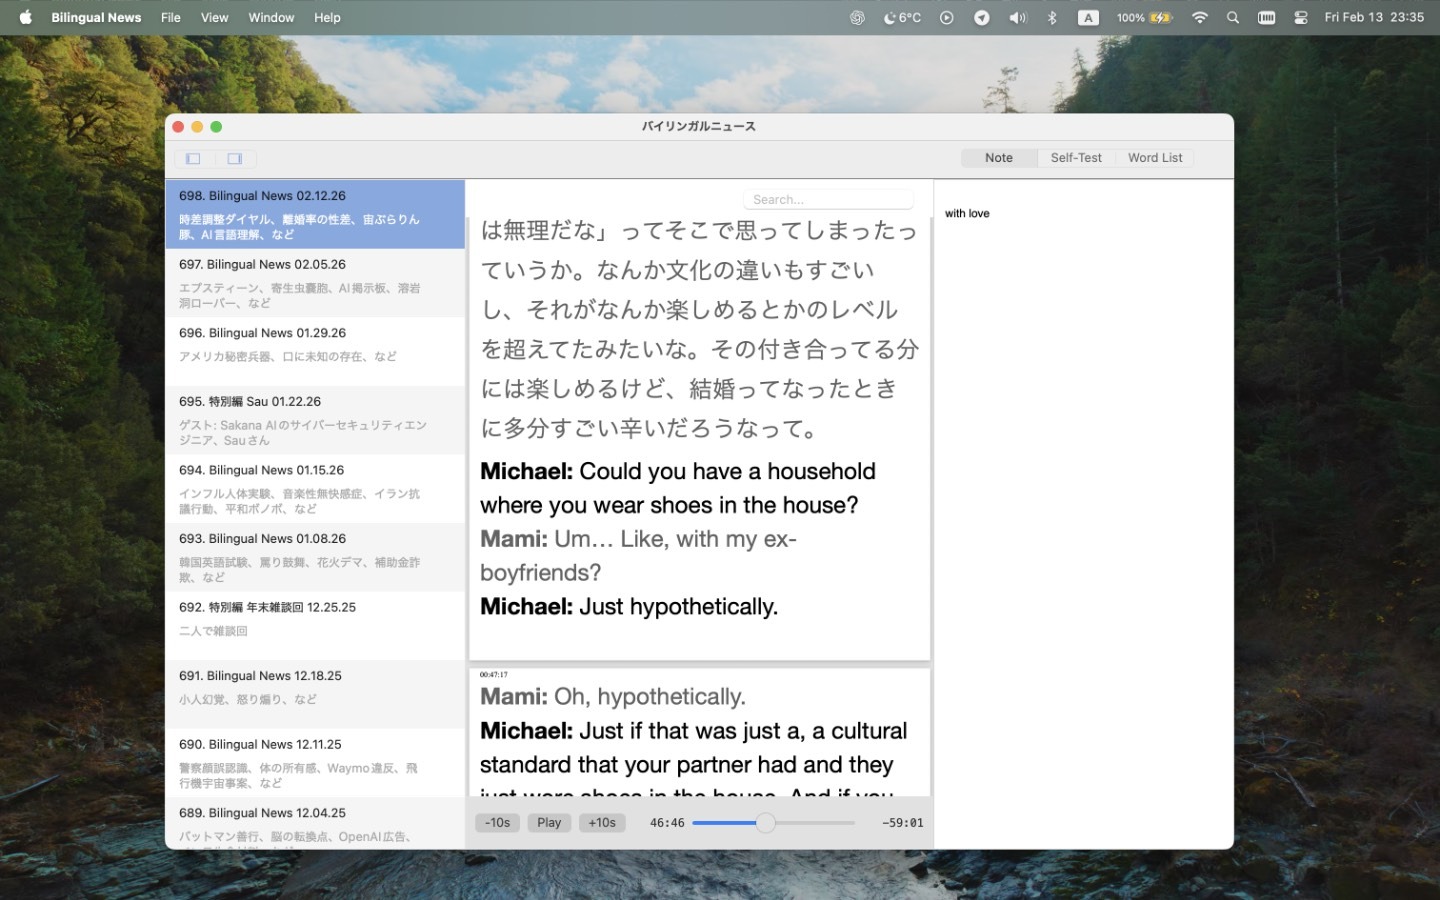Open the File menu

point(171,18)
